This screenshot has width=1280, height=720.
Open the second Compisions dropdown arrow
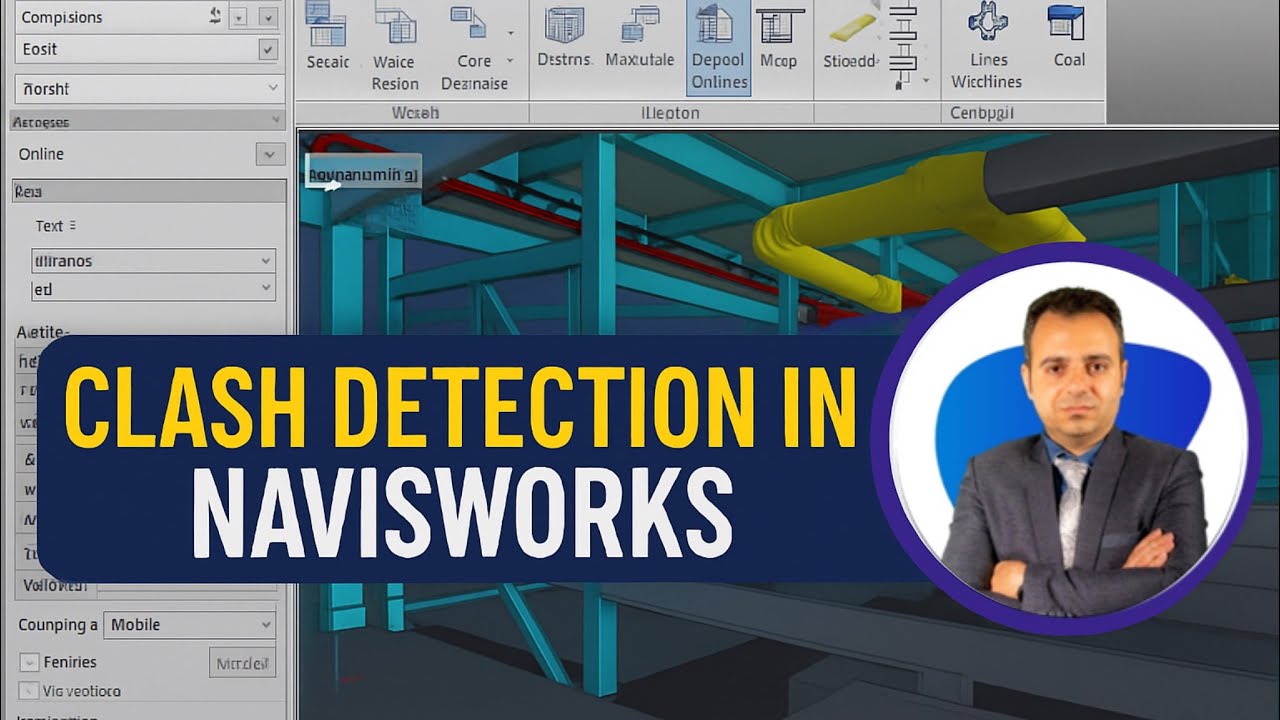(x=268, y=17)
